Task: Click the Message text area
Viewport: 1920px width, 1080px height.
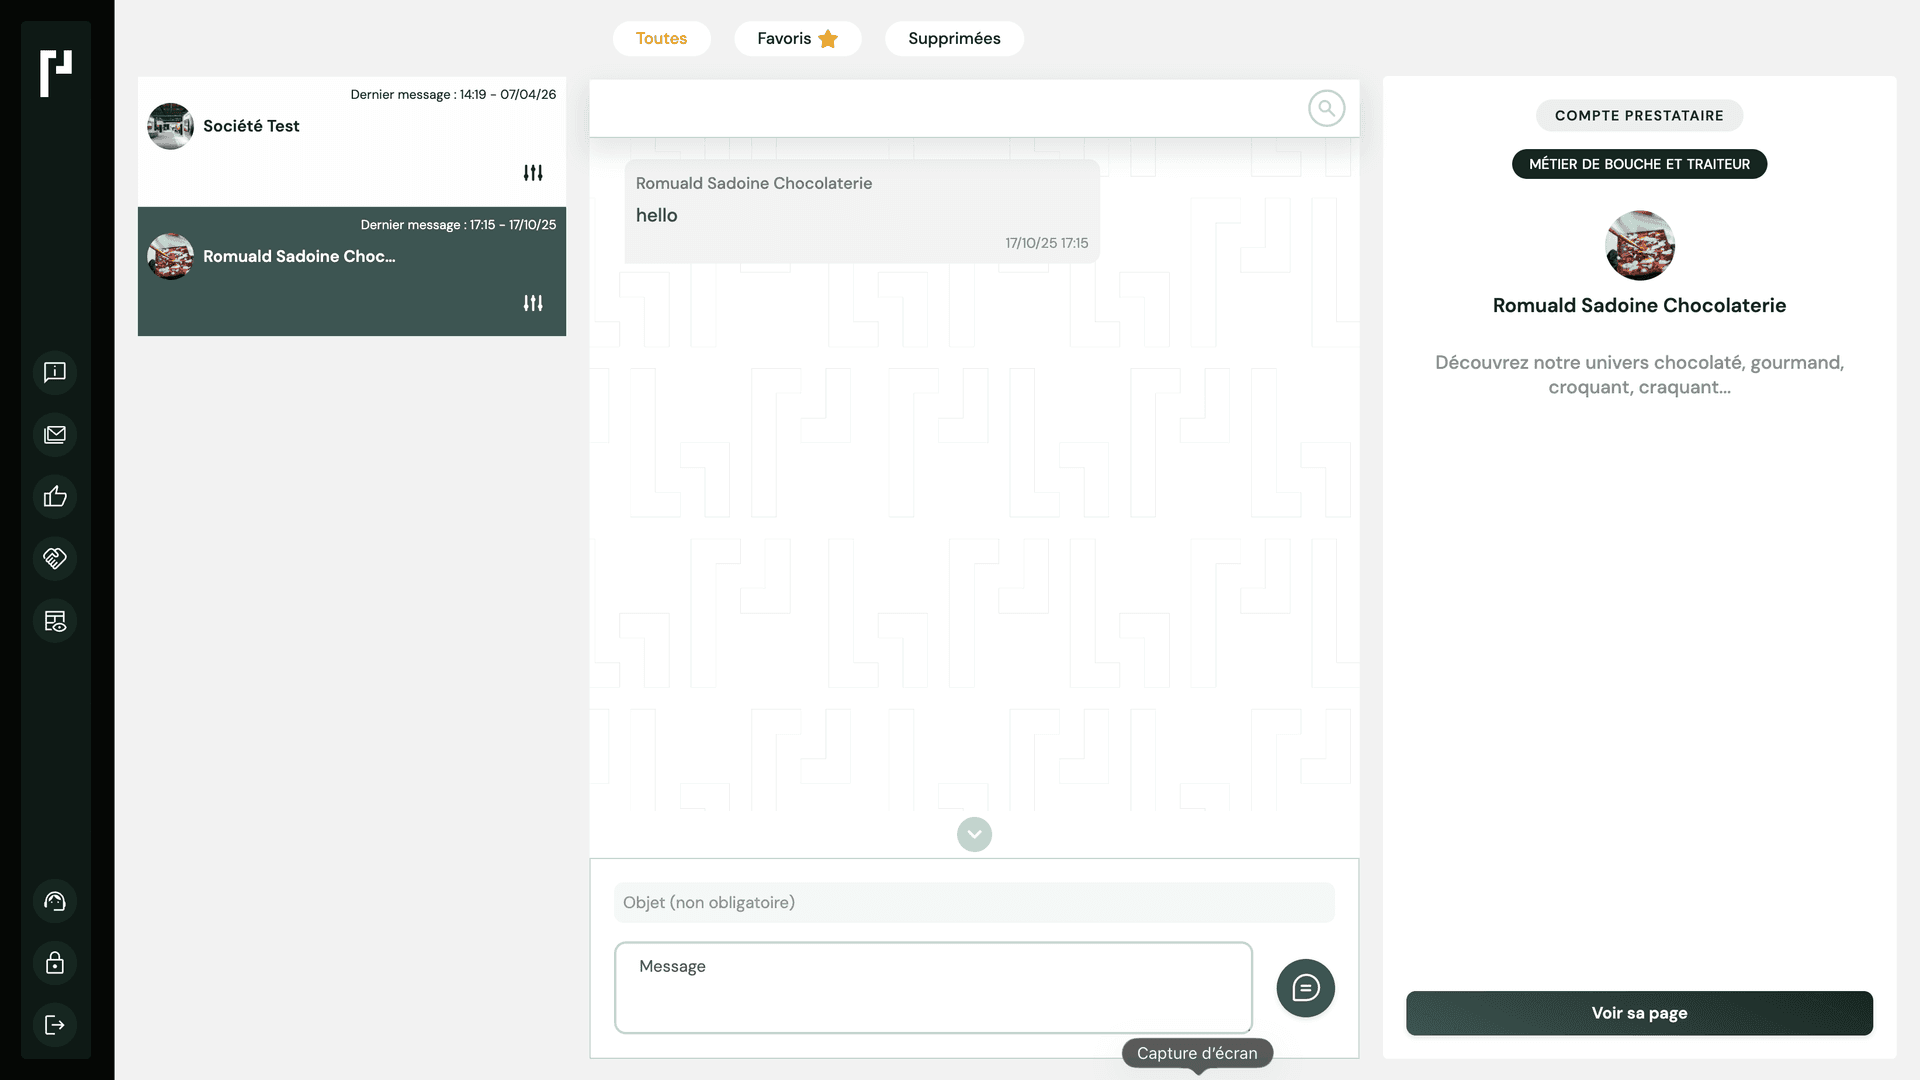Action: click(x=933, y=987)
